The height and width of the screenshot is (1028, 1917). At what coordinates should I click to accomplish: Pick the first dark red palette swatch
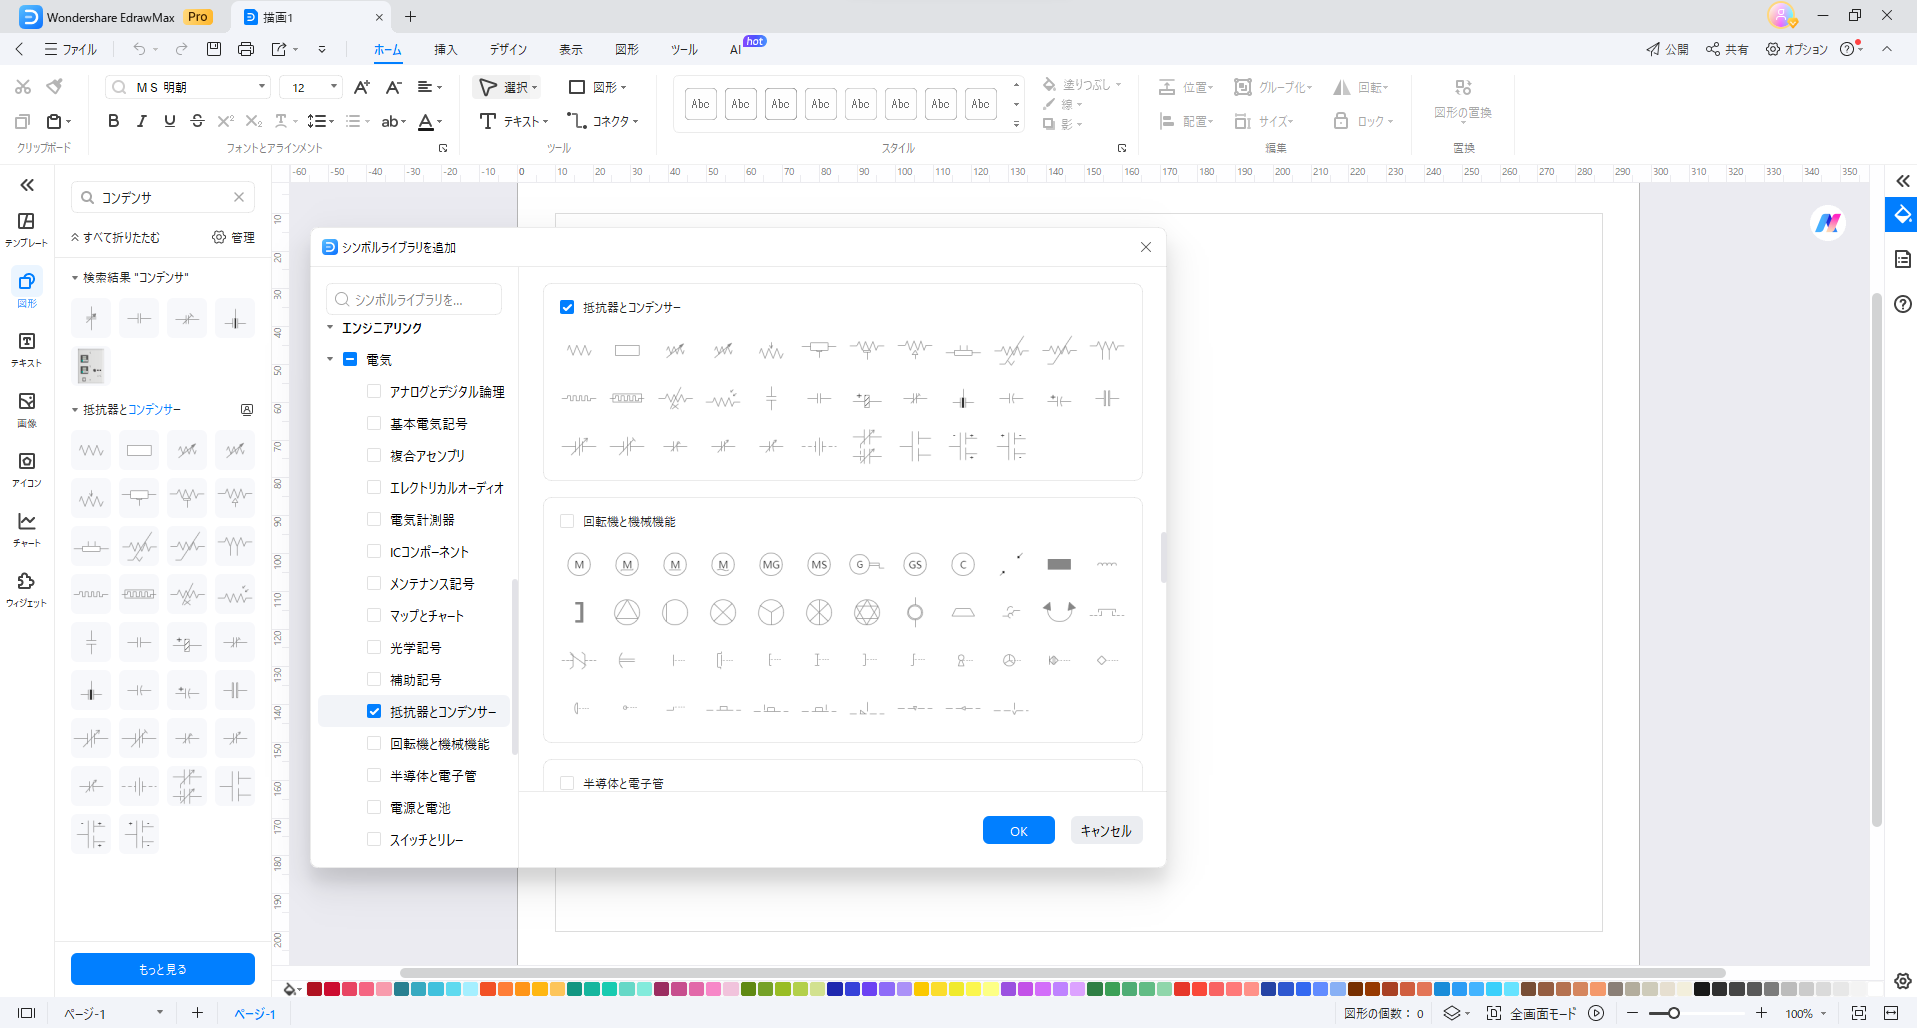click(314, 989)
